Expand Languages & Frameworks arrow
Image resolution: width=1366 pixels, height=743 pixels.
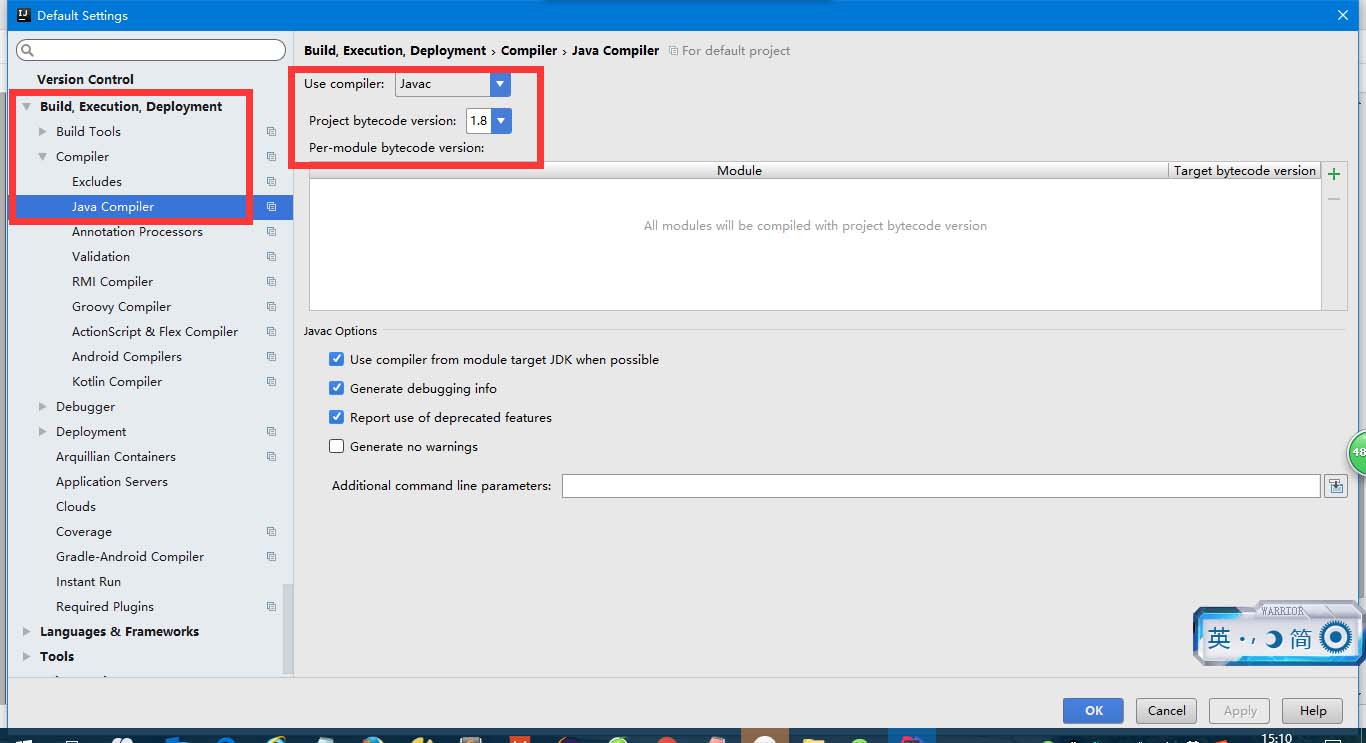coord(27,632)
